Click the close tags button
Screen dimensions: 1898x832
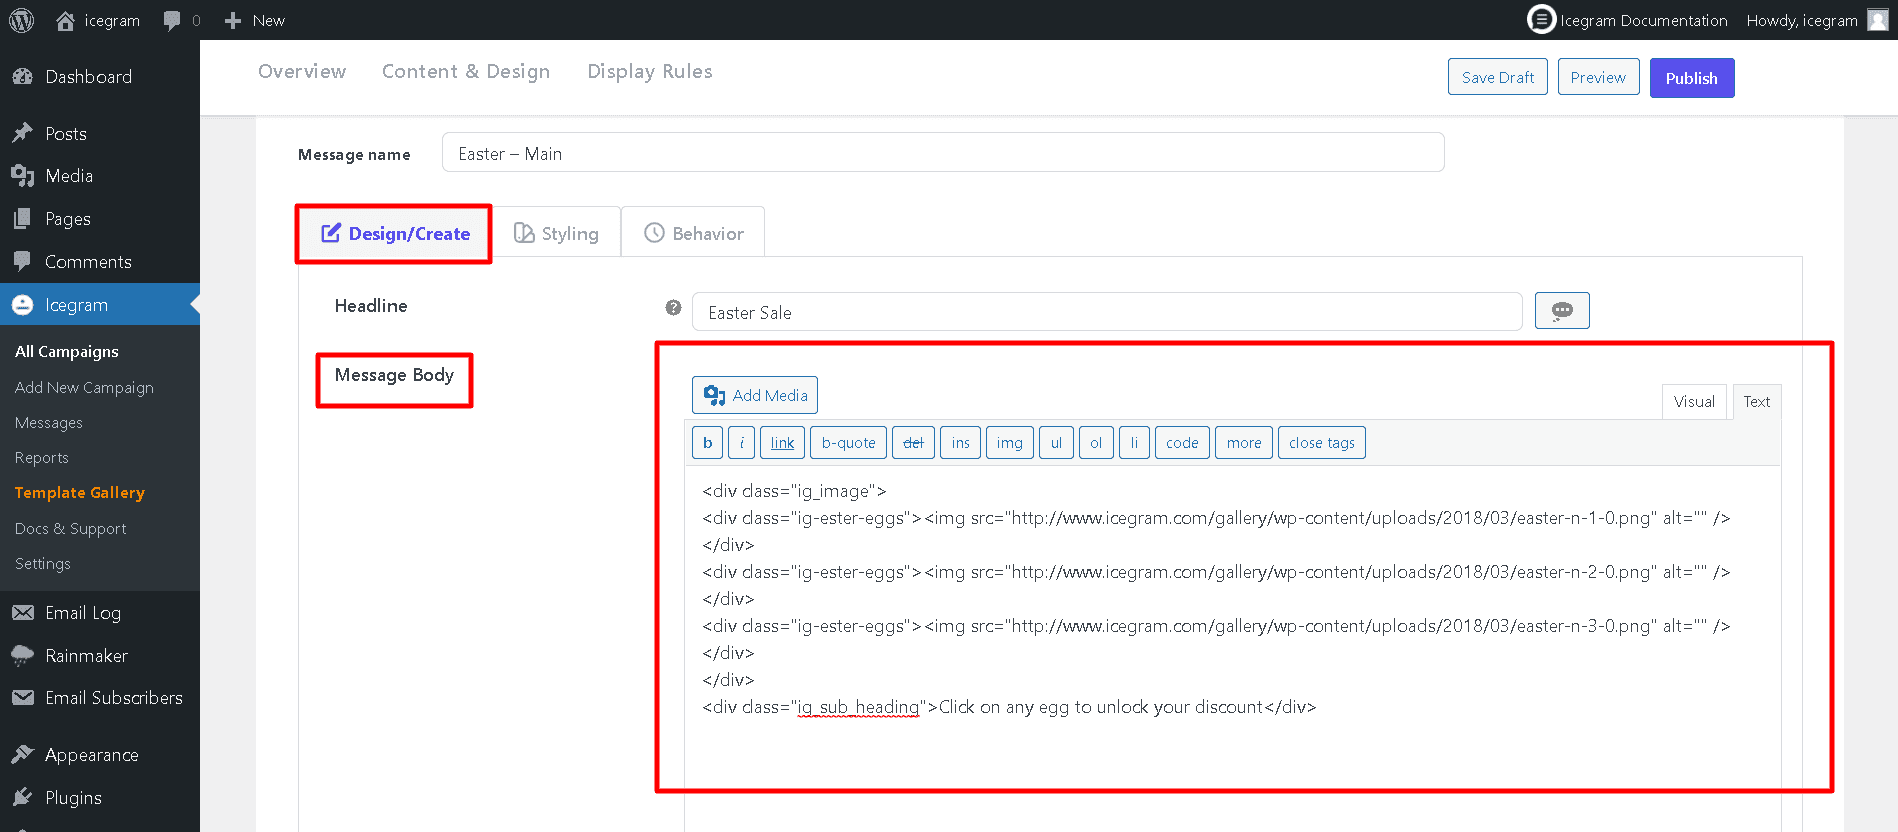tap(1322, 443)
